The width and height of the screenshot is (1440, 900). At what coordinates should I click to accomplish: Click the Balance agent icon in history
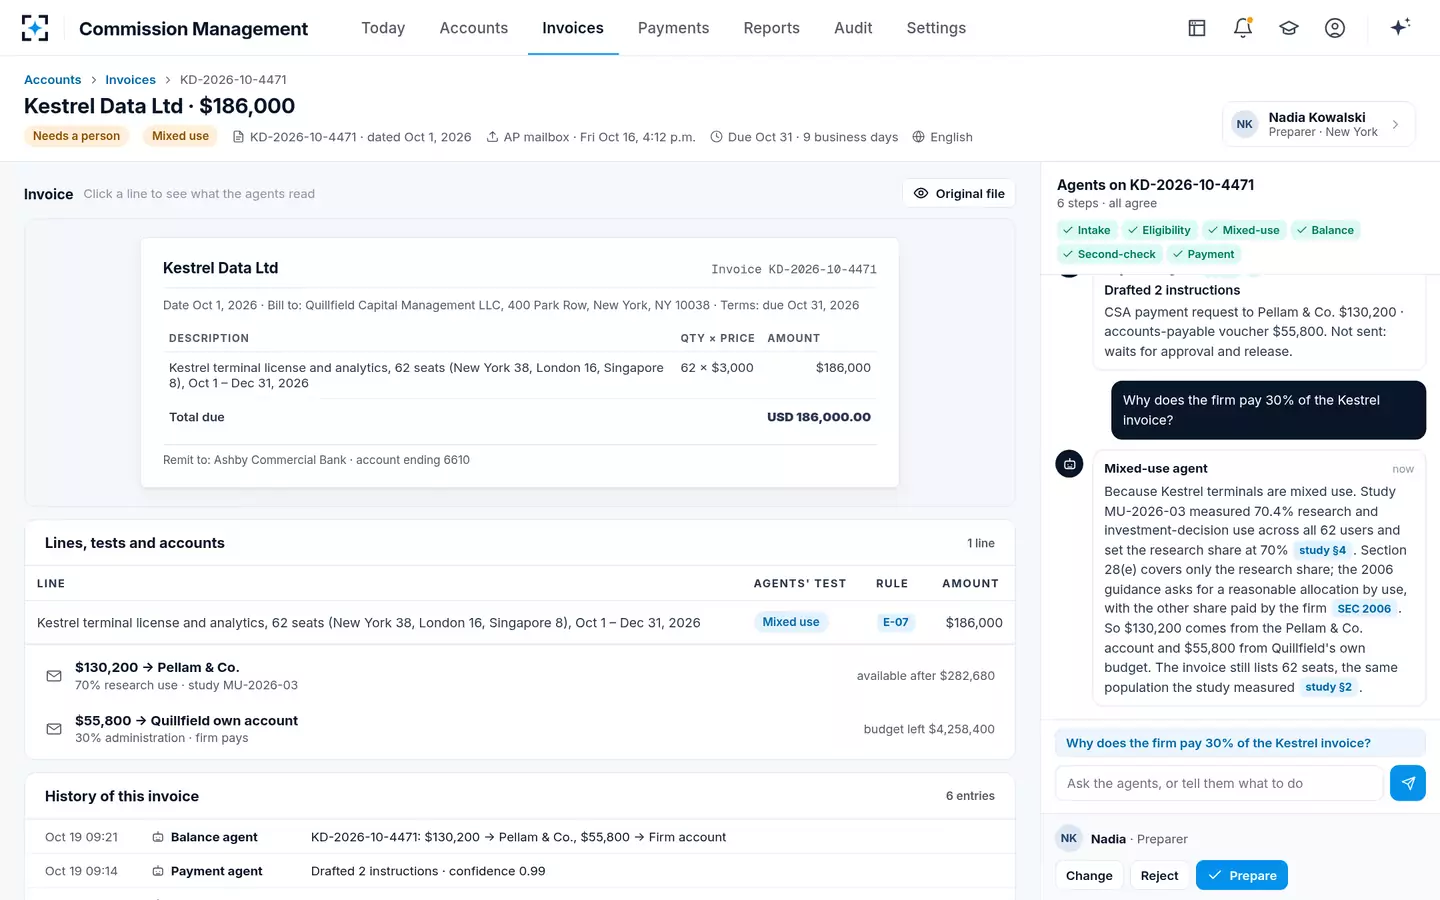point(158,837)
